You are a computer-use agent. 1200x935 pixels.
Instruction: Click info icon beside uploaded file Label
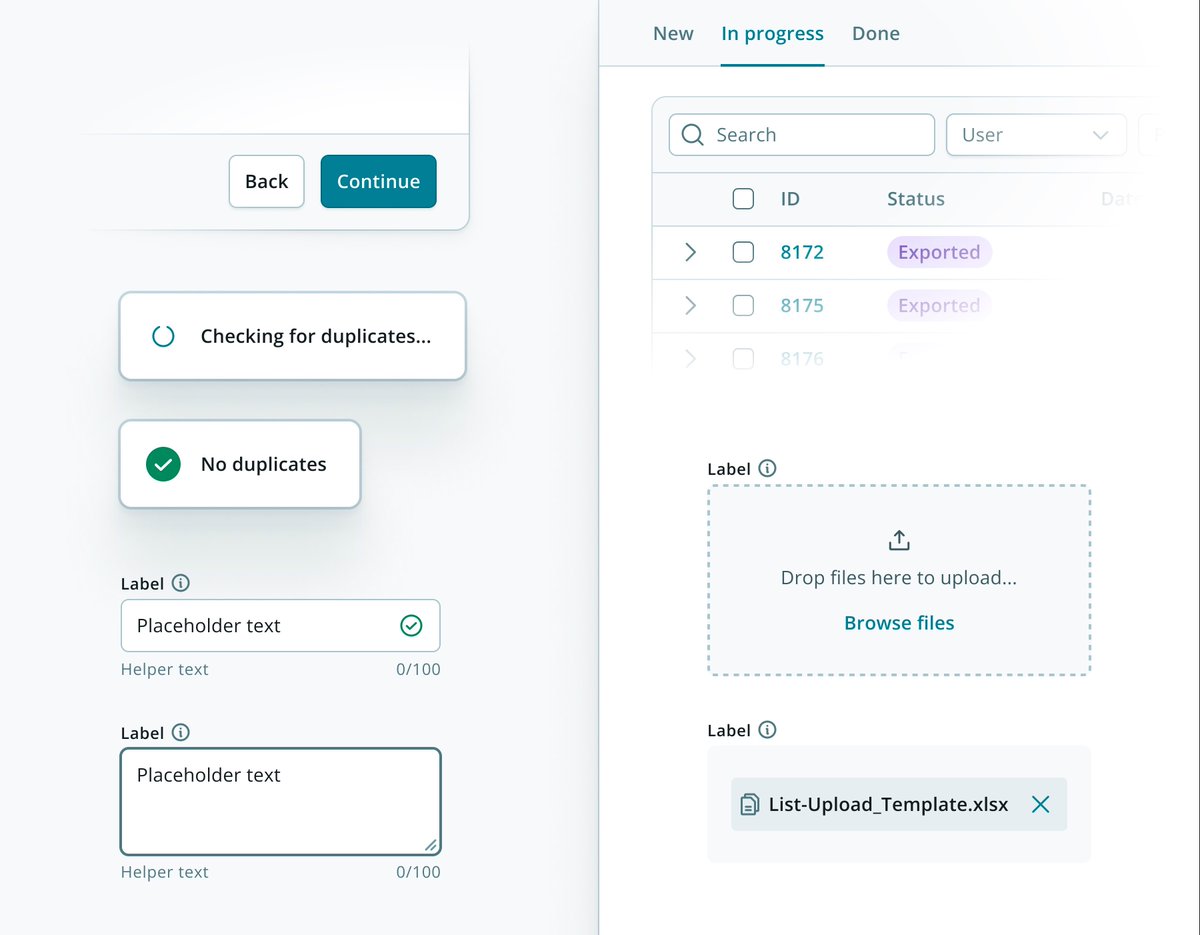(x=767, y=730)
